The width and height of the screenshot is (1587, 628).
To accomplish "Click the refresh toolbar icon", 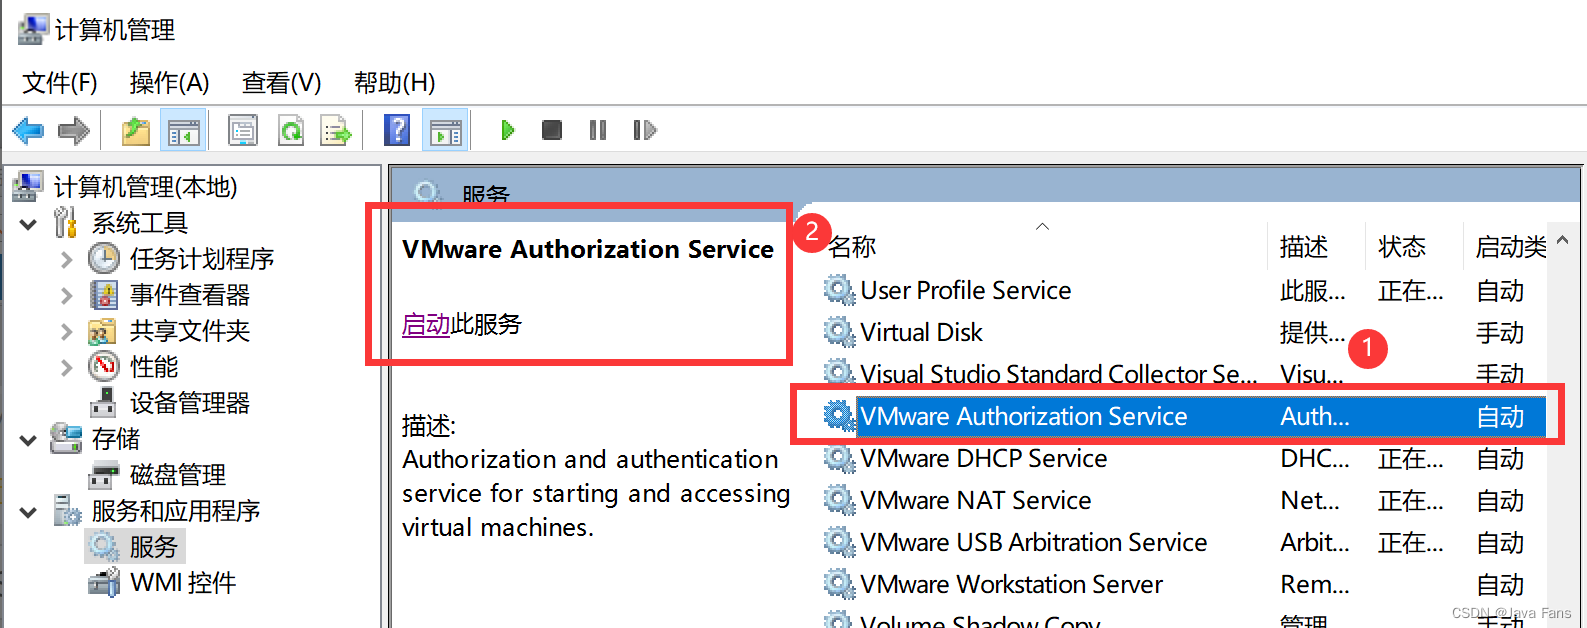I will tap(291, 130).
